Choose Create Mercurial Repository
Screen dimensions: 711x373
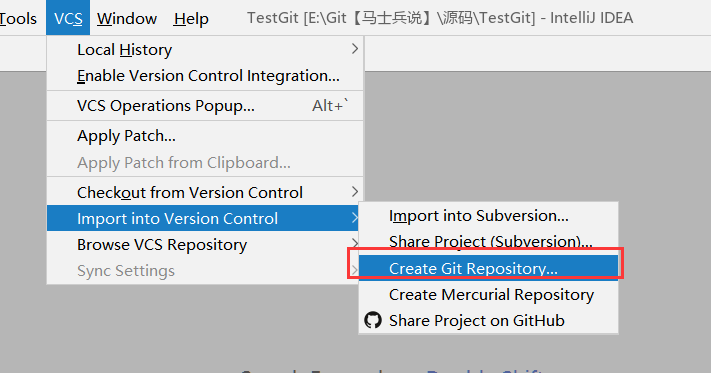click(488, 295)
